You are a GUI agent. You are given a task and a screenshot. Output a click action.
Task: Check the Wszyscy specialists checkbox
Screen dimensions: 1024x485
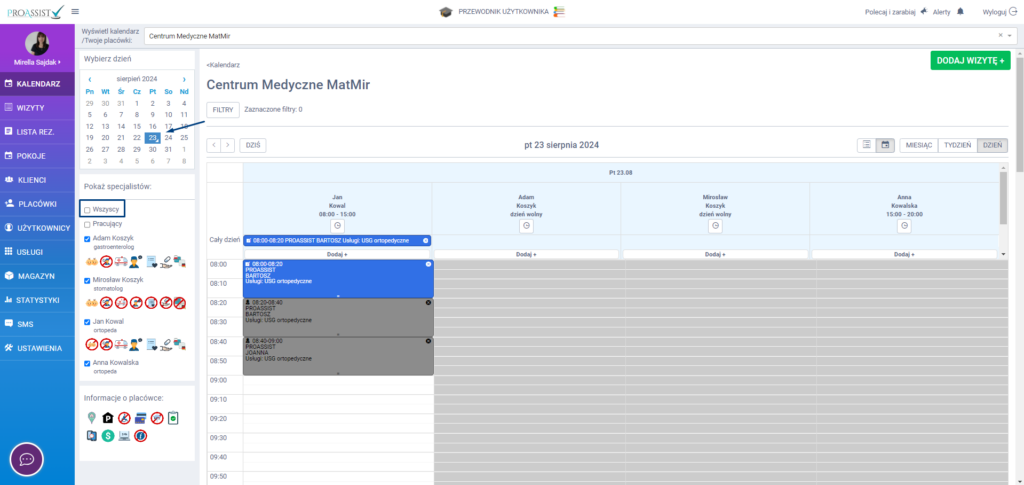click(87, 210)
